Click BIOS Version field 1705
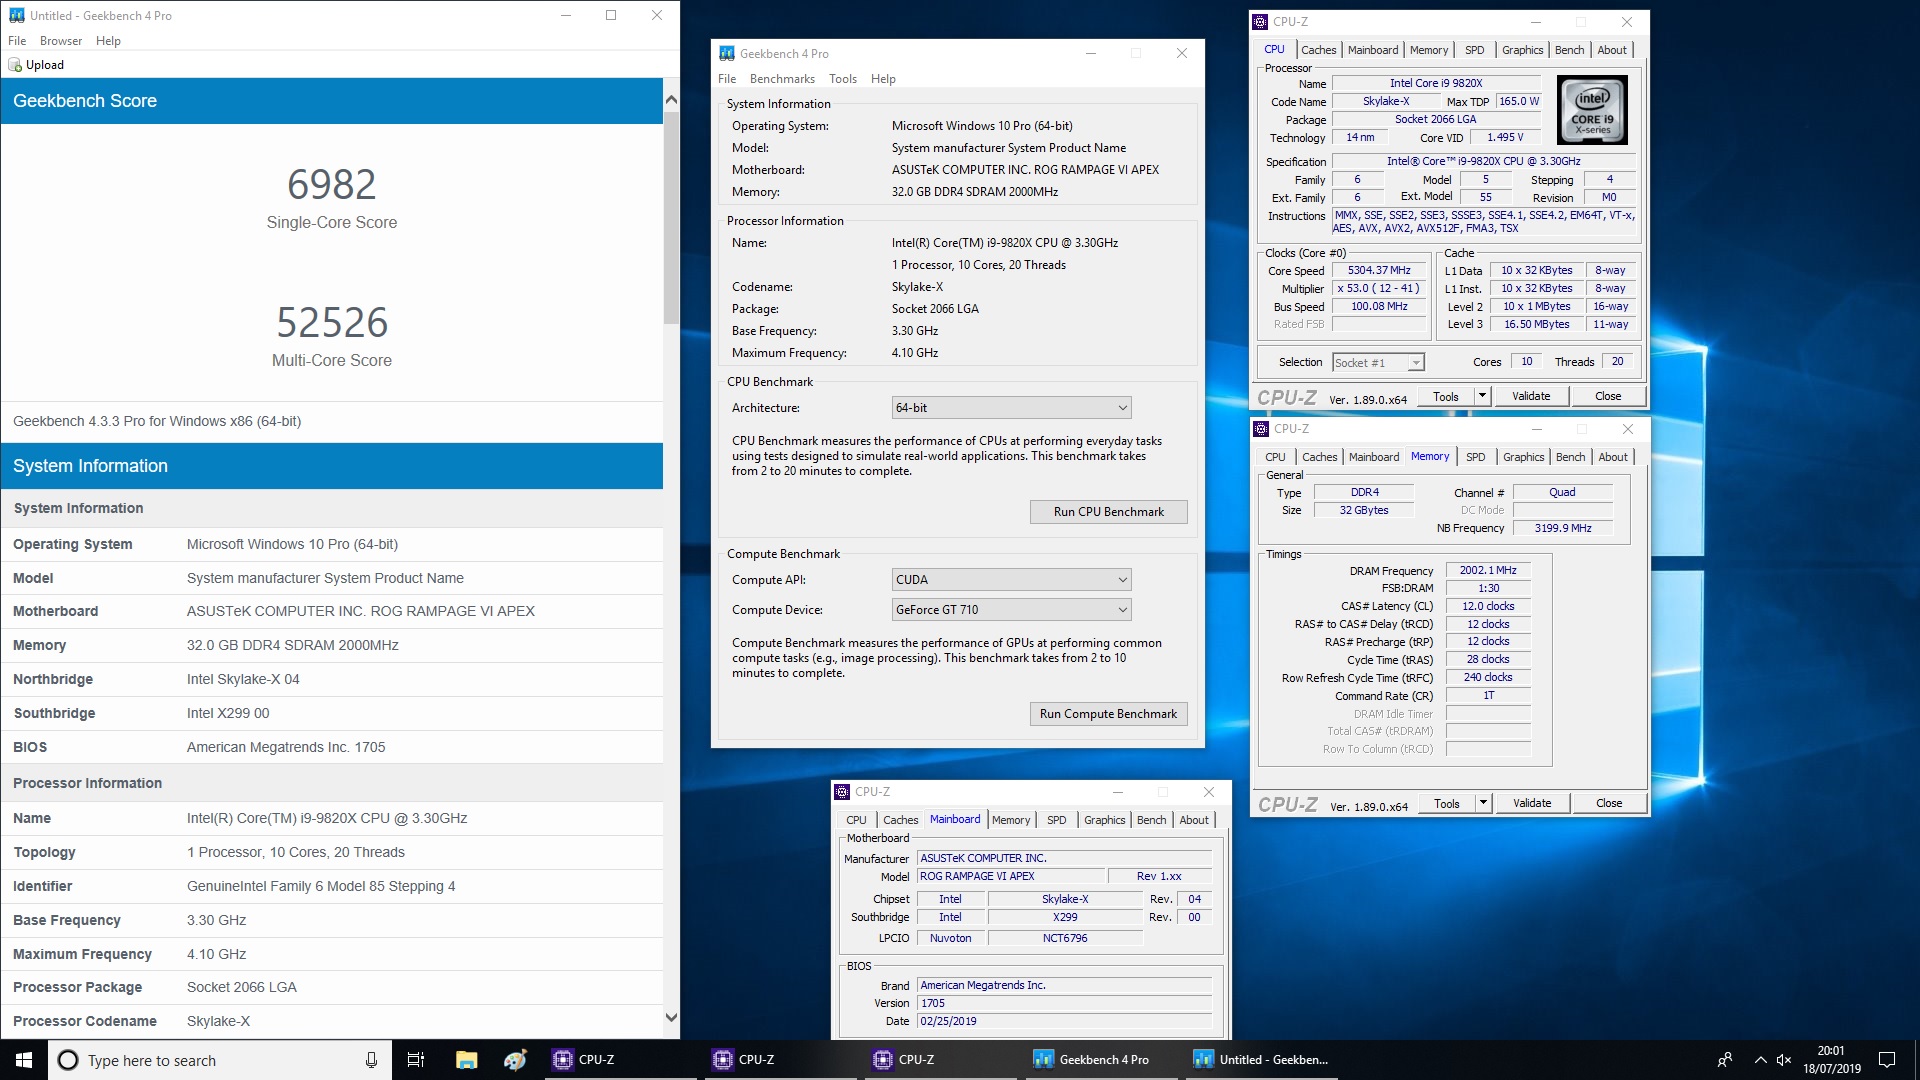 (x=1064, y=1003)
